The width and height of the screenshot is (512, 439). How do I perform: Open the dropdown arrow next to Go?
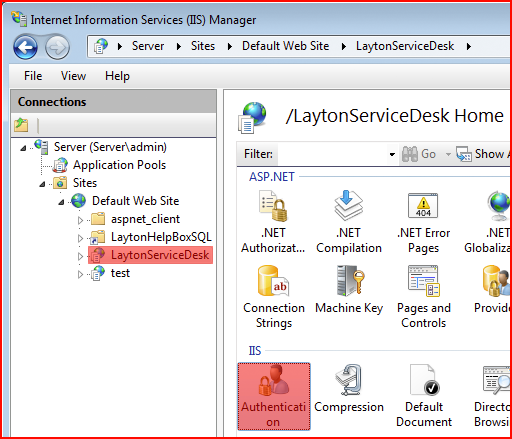[x=448, y=154]
